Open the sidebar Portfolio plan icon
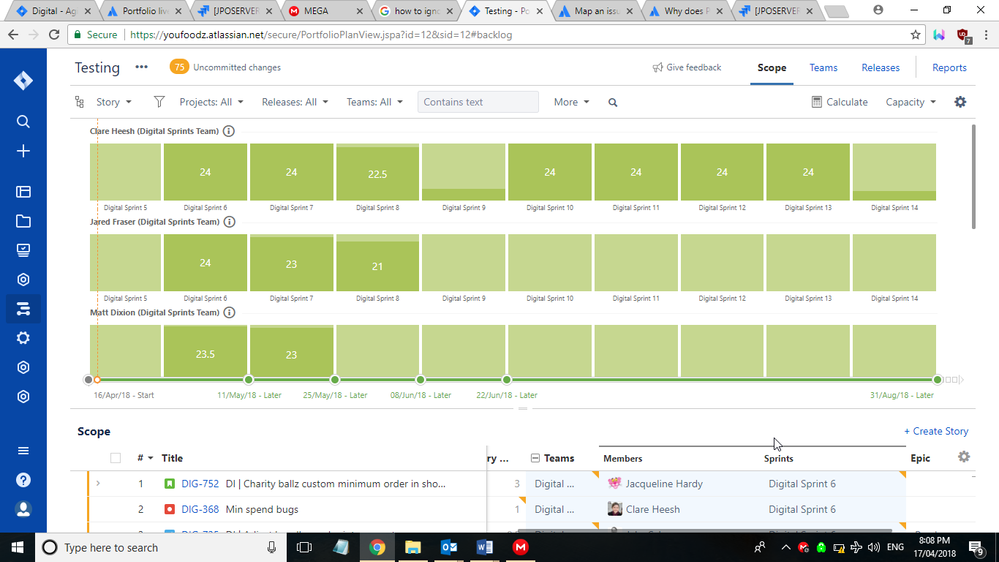This screenshot has height=562, width=999. 23,309
